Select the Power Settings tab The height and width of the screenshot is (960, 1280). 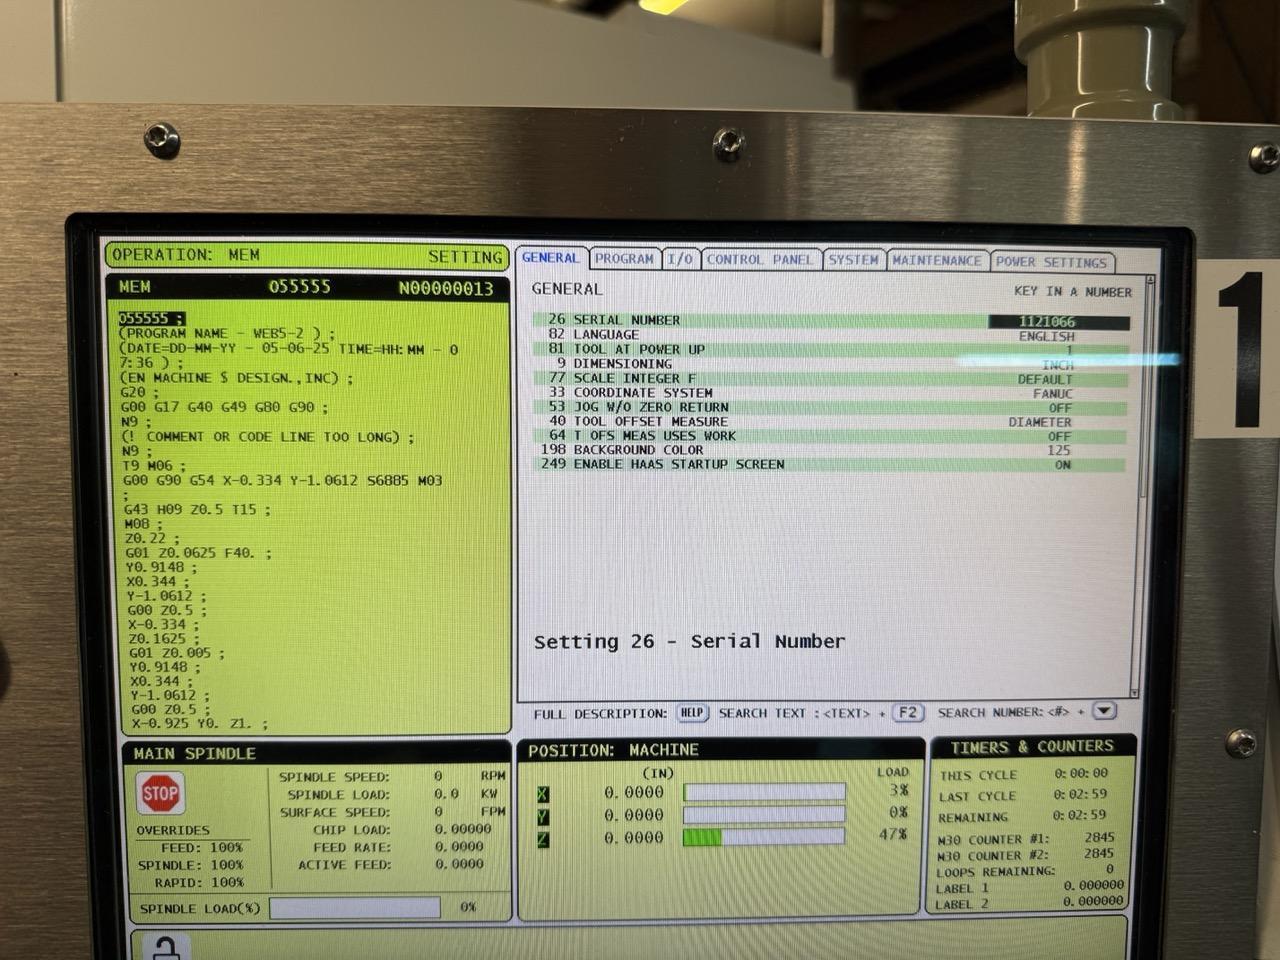click(x=1051, y=262)
